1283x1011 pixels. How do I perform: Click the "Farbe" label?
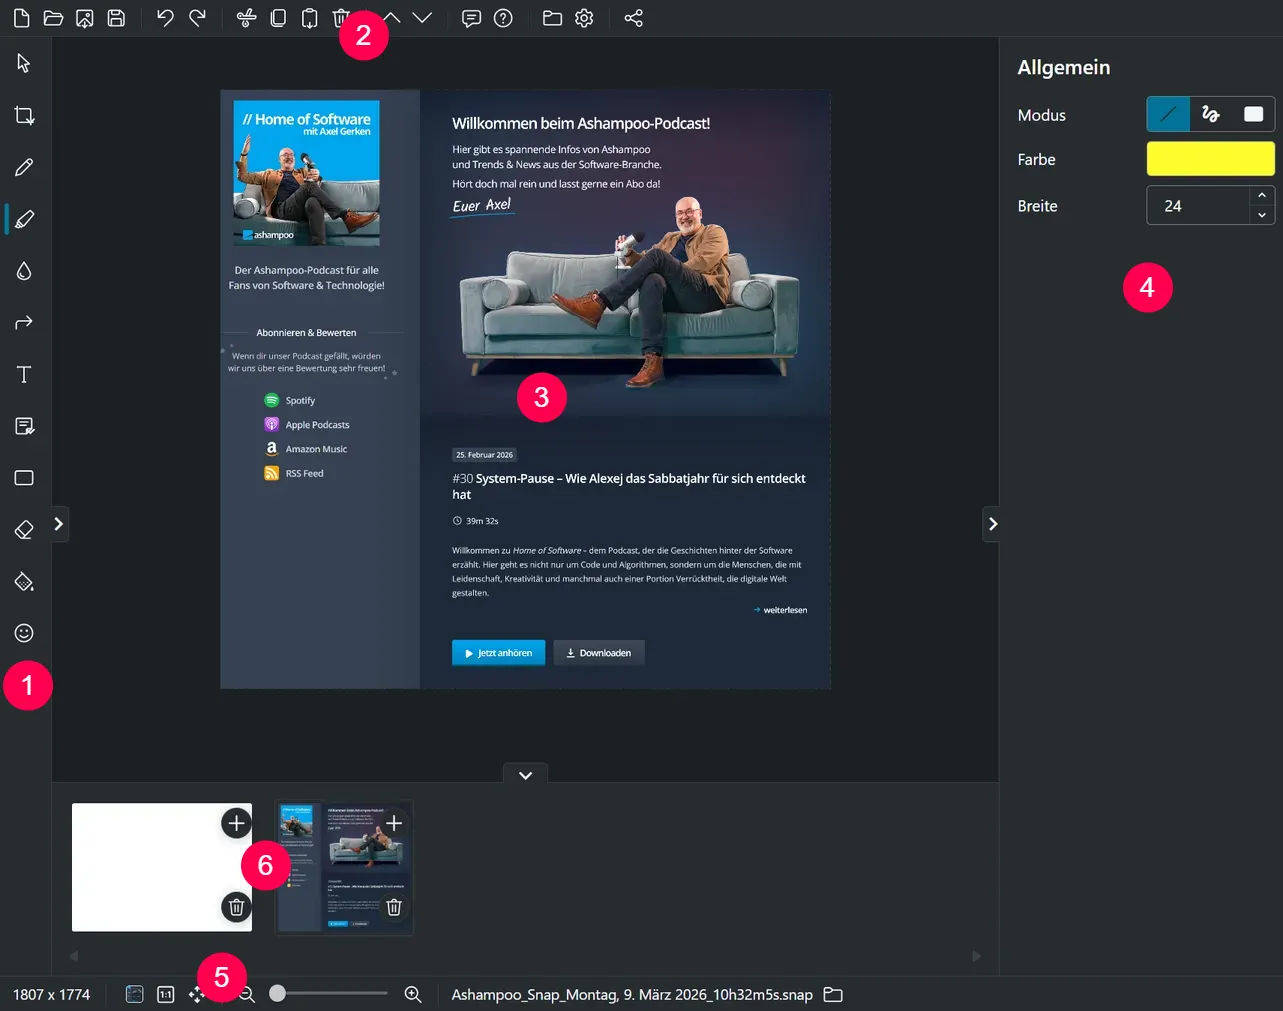1037,159
